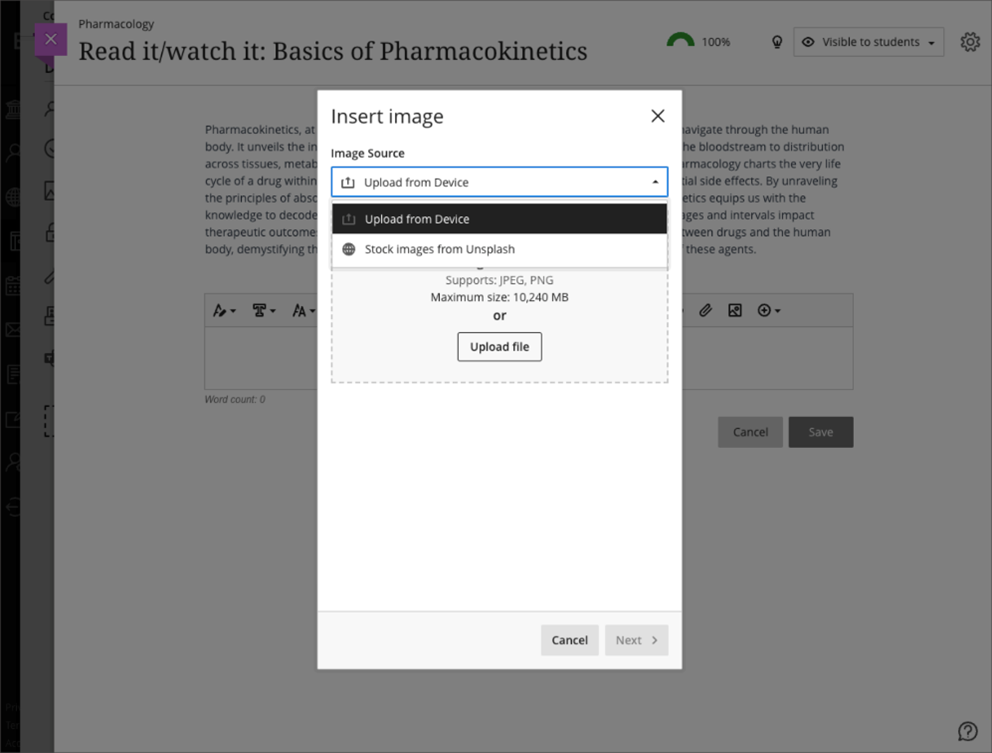Open the help question mark icon
Image resolution: width=992 pixels, height=753 pixels.
pos(967,730)
